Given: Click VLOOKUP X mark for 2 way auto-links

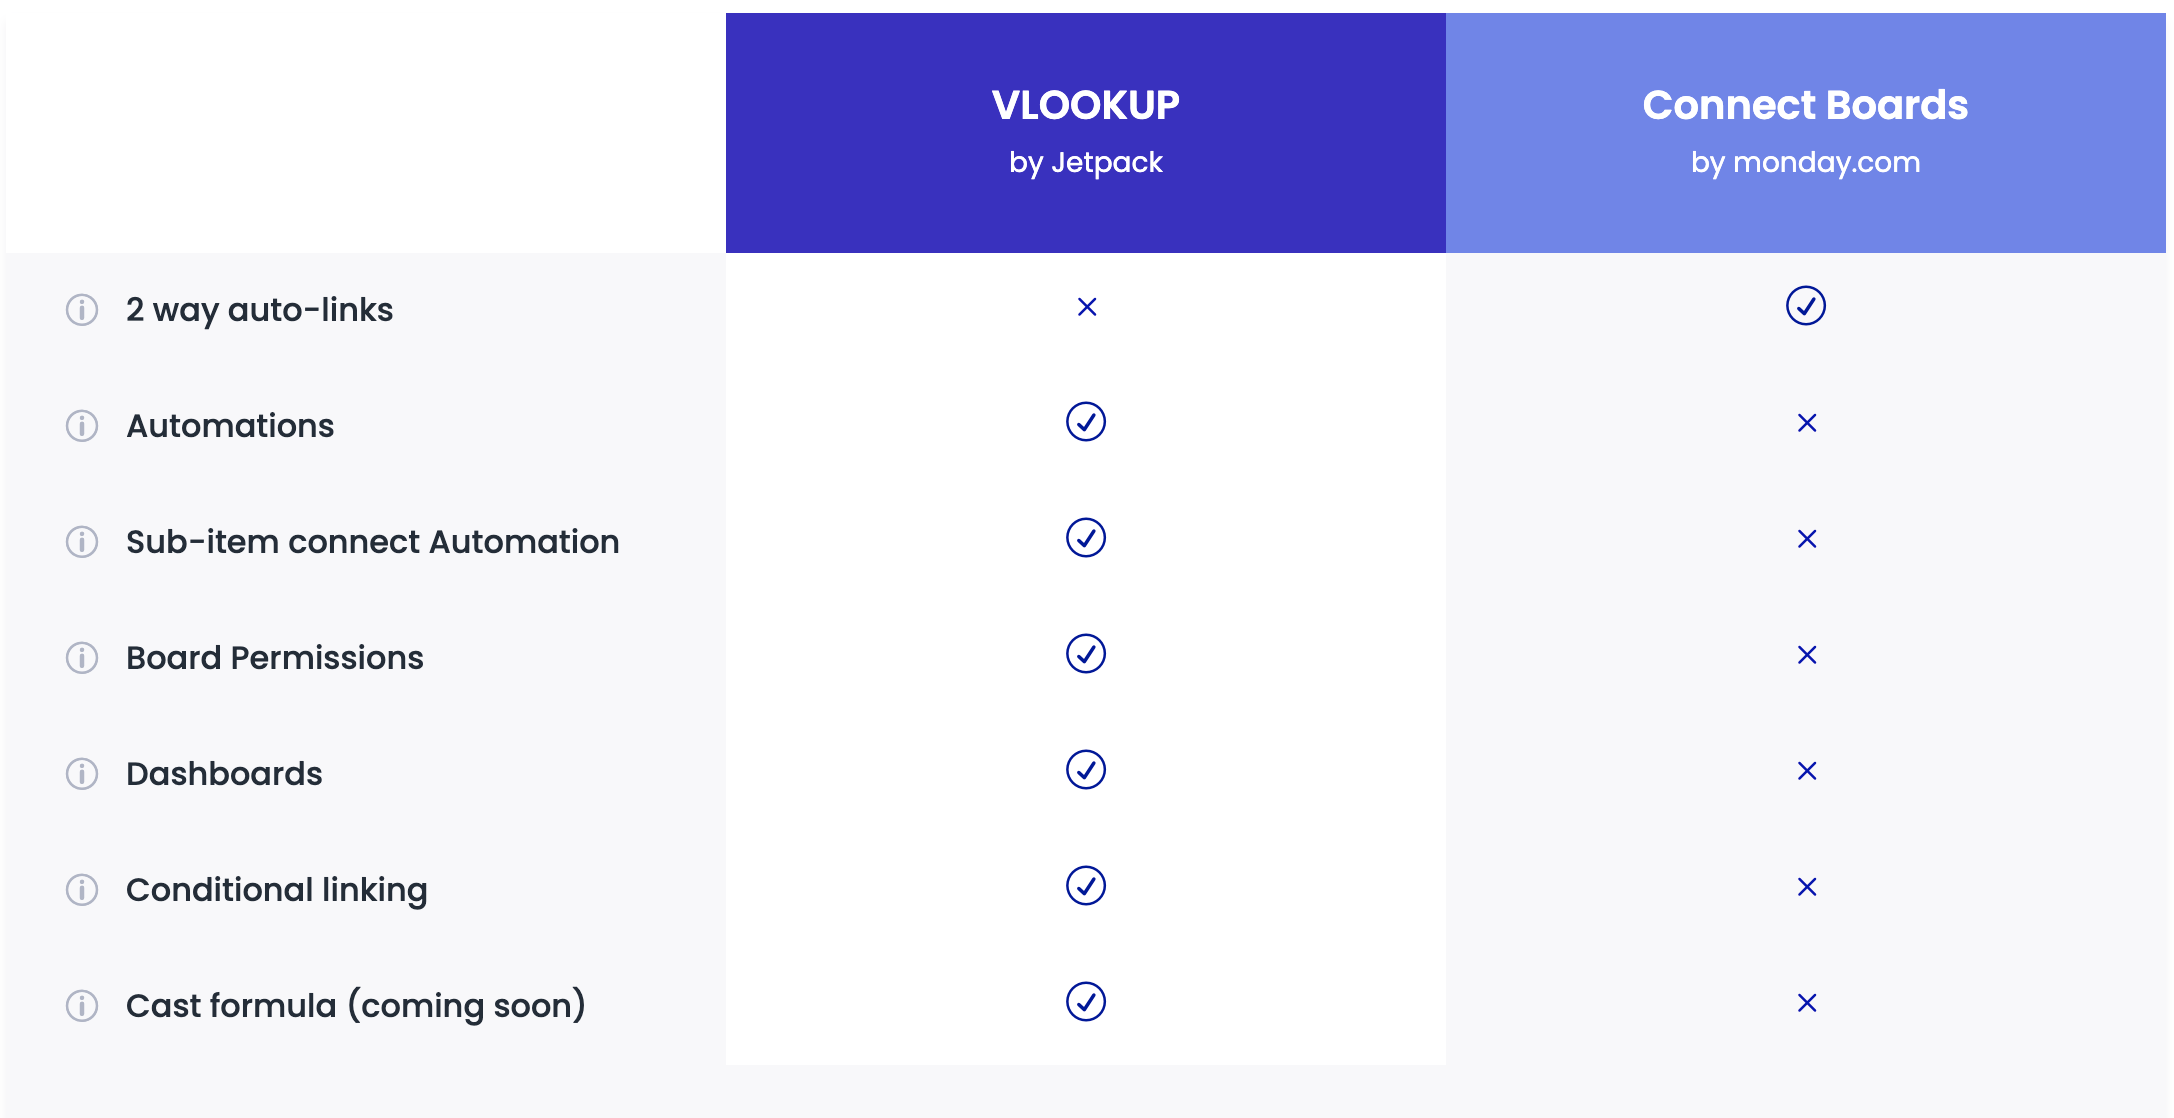Looking at the screenshot, I should (1087, 307).
